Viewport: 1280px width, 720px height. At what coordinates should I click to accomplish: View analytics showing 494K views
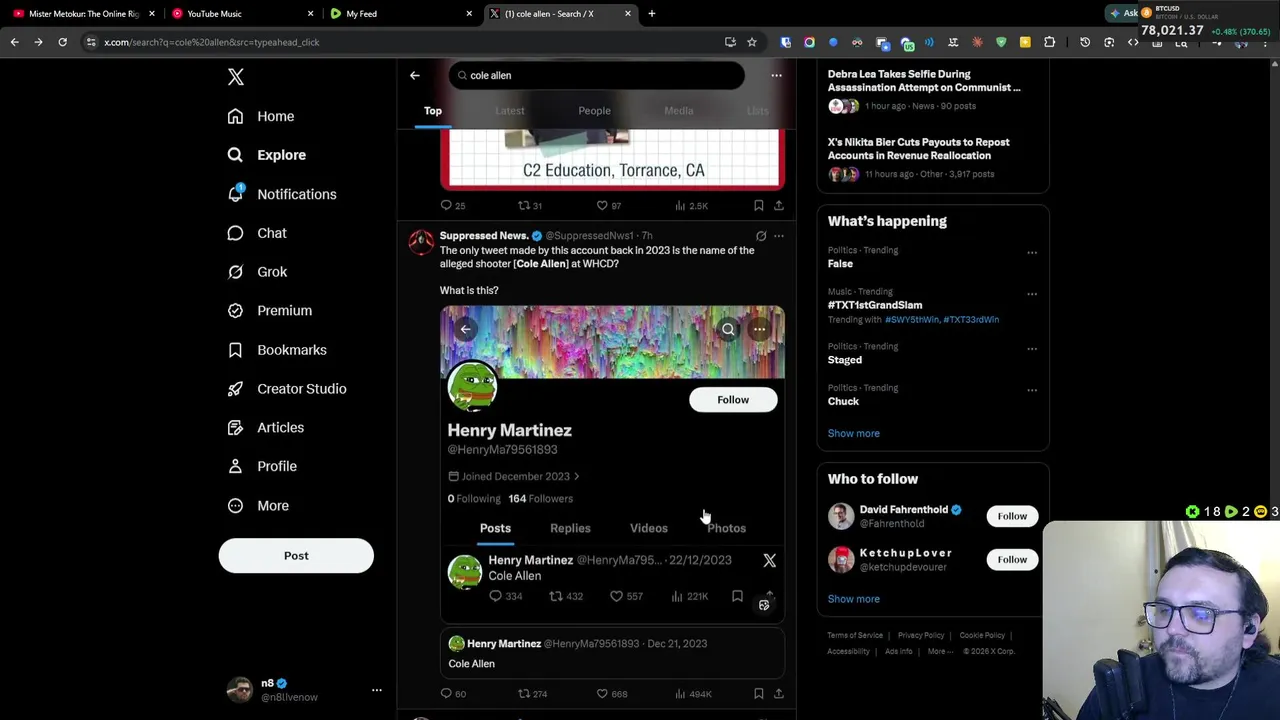click(694, 693)
